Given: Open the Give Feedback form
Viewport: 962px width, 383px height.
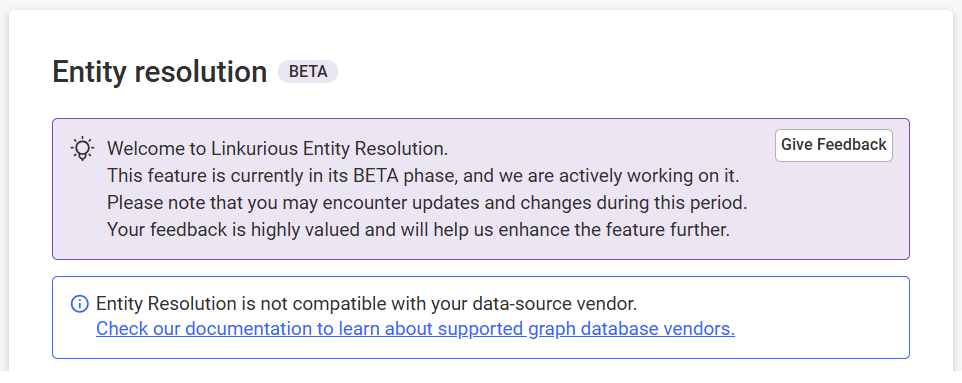Looking at the screenshot, I should click(x=833, y=145).
